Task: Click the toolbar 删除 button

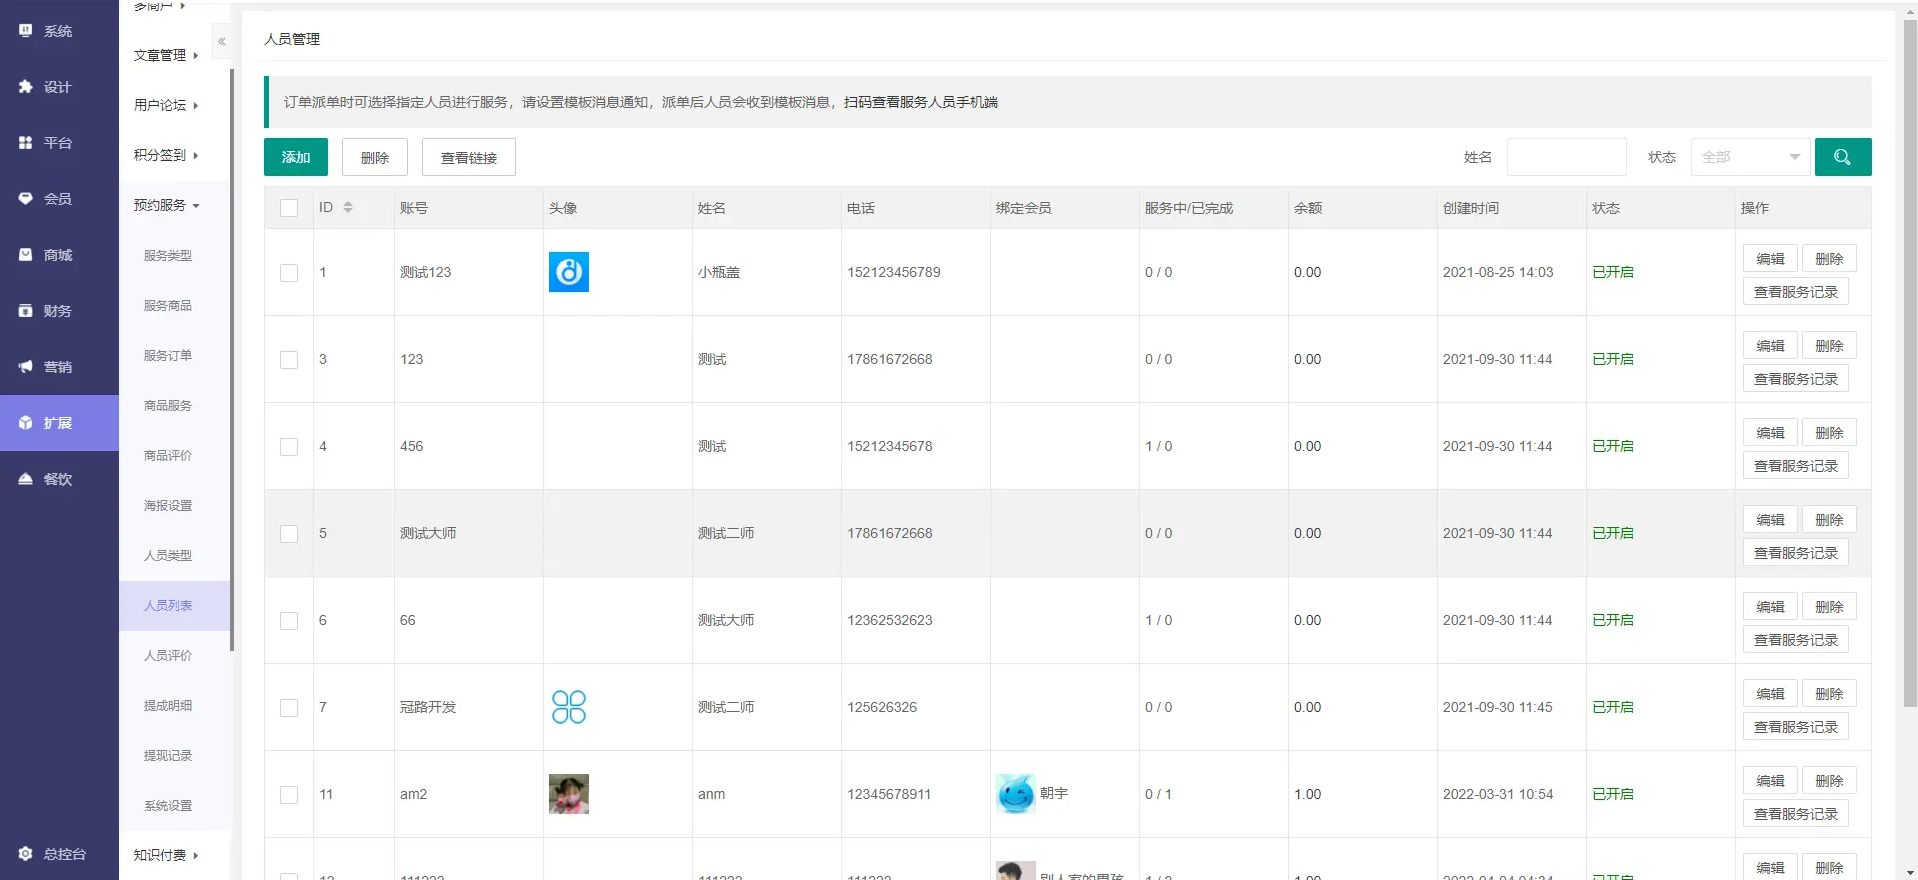Action: tap(375, 157)
